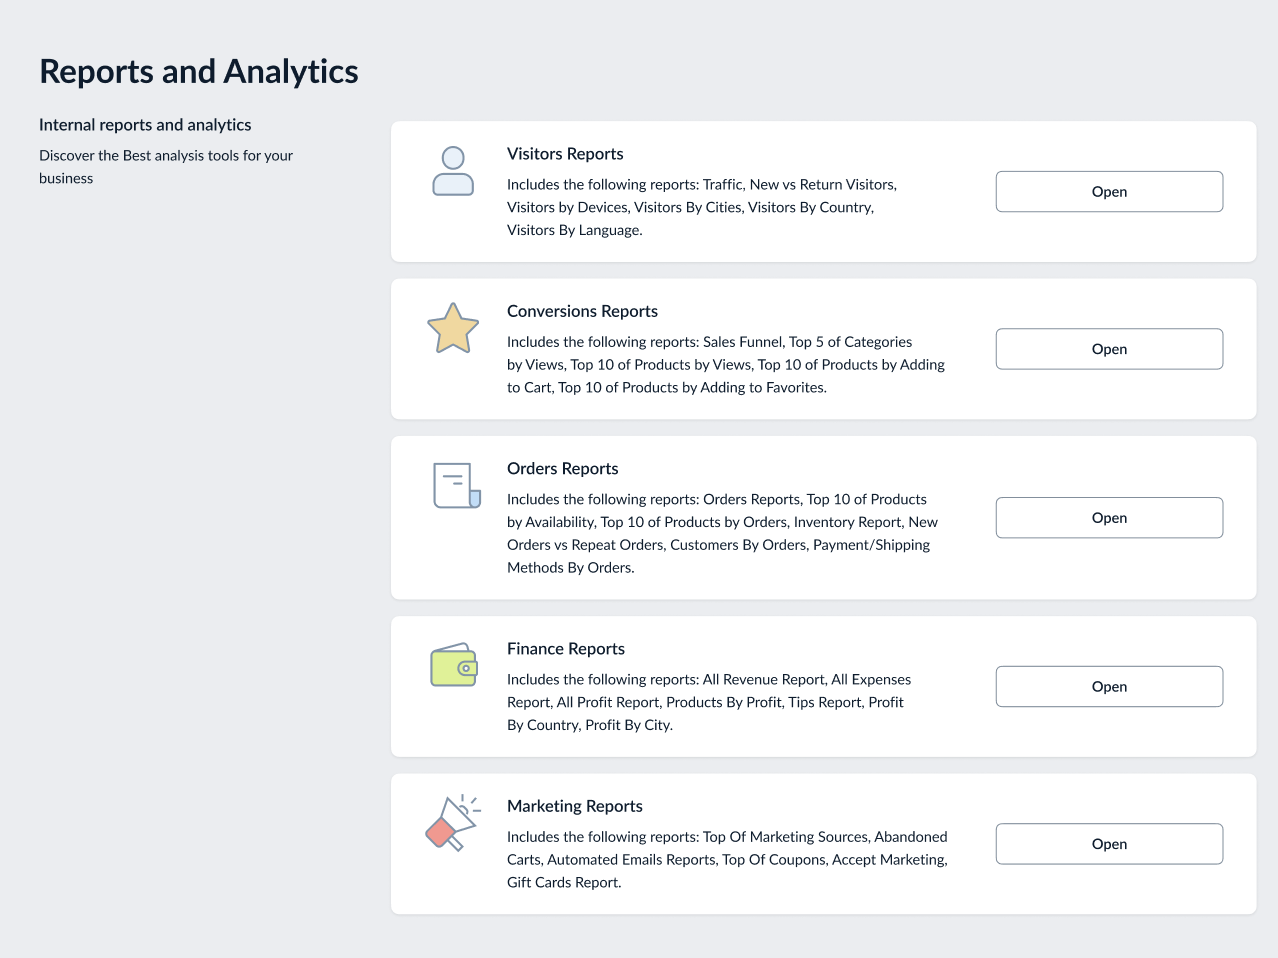Click the Reports and Analytics page title
The image size is (1278, 958).
[198, 71]
